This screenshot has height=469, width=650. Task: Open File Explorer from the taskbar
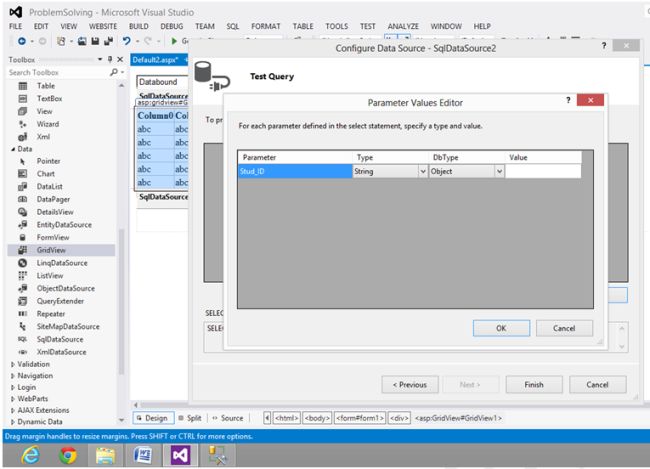pos(105,455)
